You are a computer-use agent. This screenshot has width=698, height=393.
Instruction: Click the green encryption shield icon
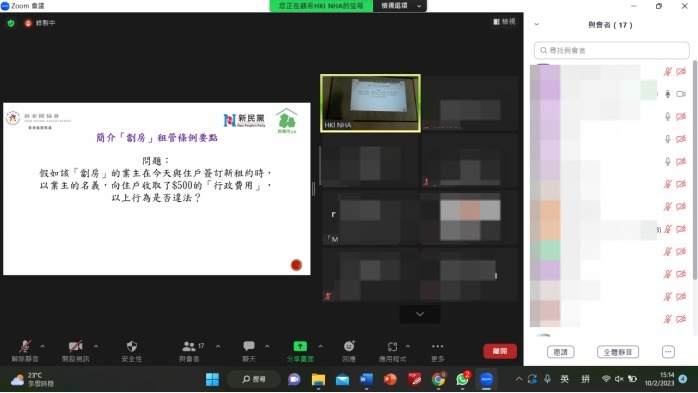[11, 23]
